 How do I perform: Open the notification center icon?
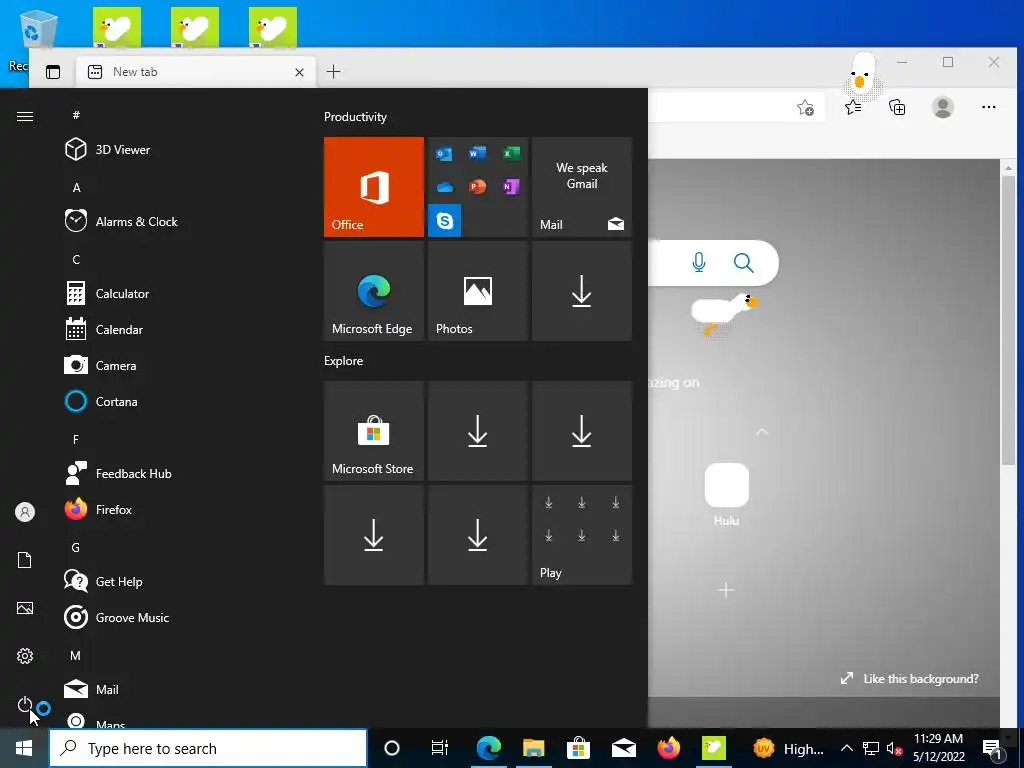click(993, 748)
